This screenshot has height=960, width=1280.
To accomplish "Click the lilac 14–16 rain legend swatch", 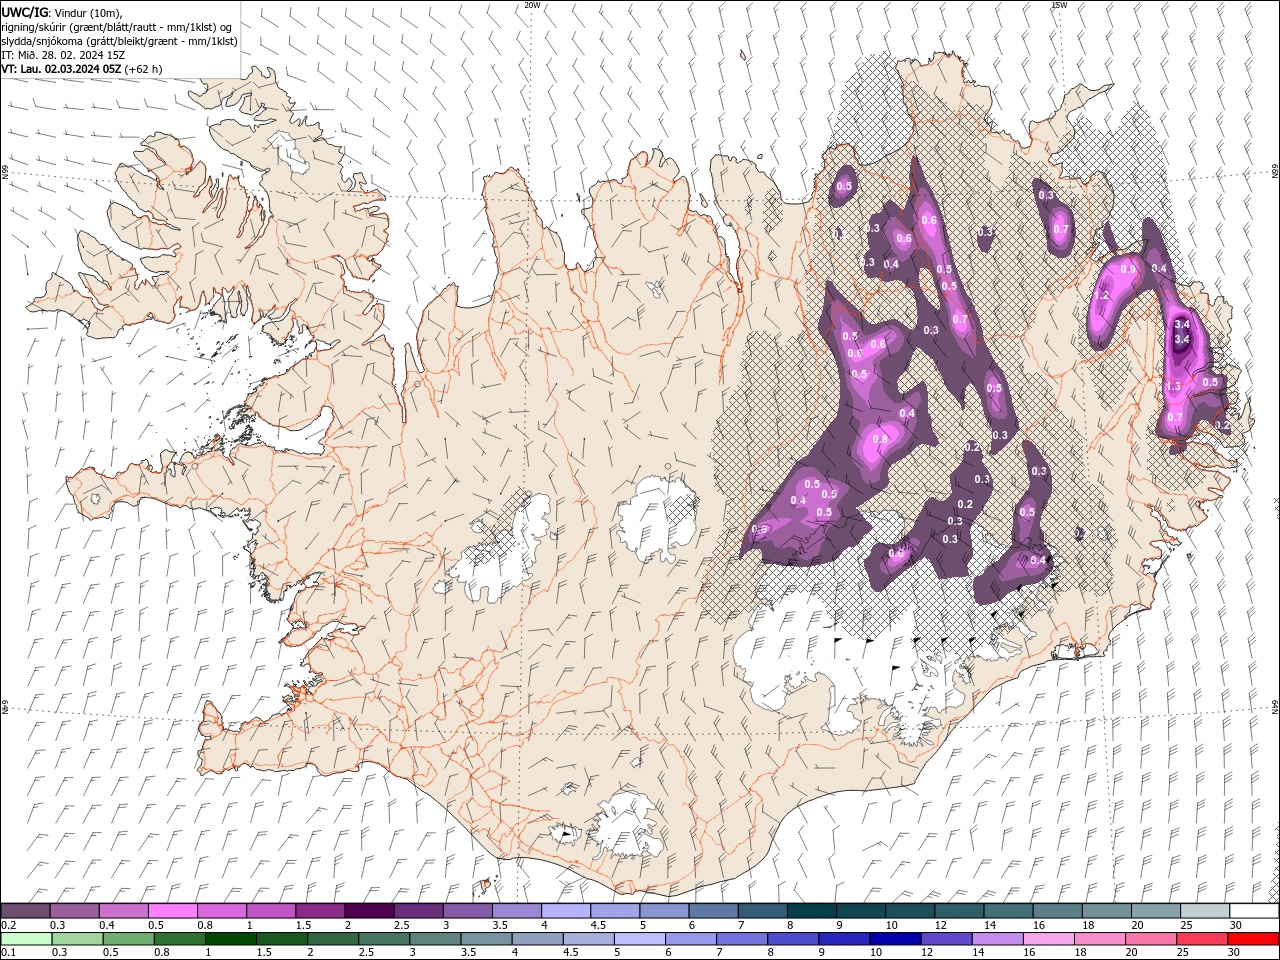I will pyautogui.click(x=998, y=939).
